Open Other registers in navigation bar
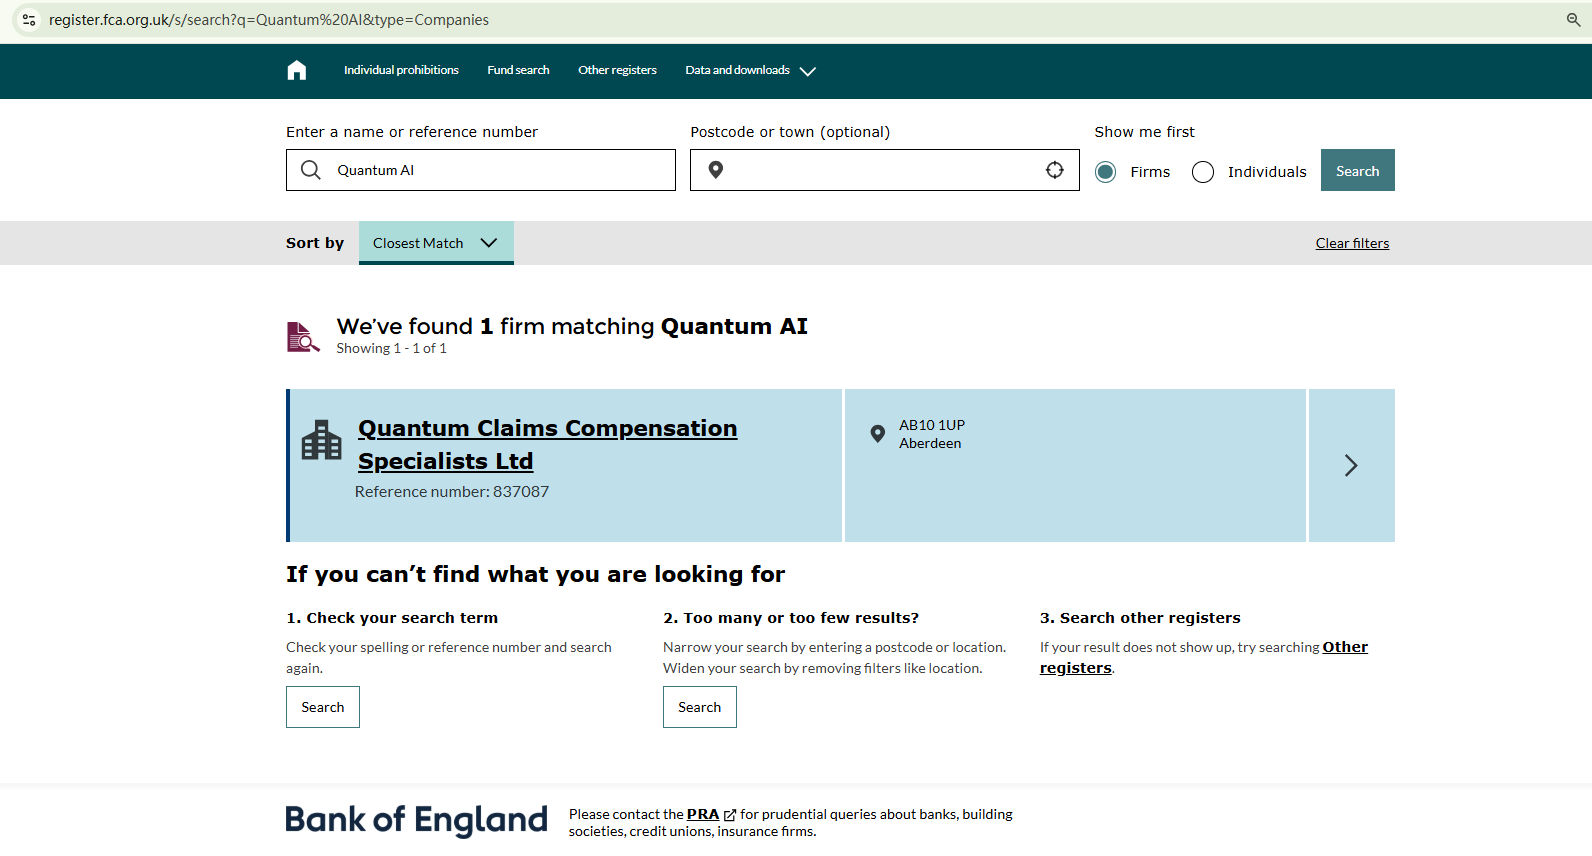The width and height of the screenshot is (1592, 856). coord(617,70)
